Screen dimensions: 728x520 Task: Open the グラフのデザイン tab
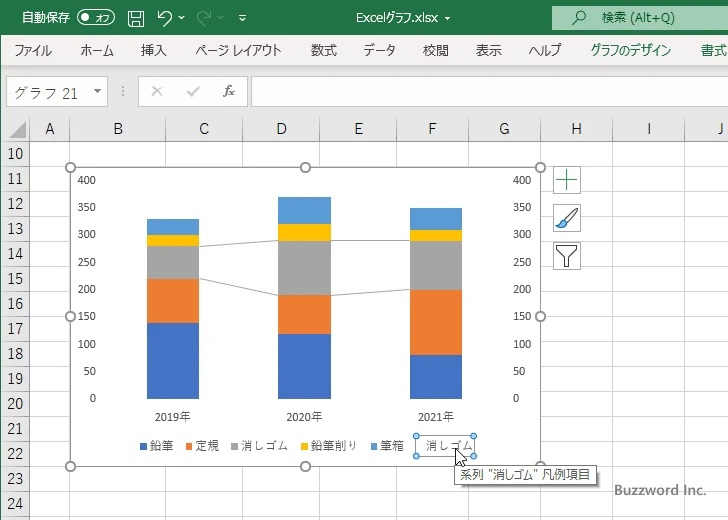pos(631,50)
